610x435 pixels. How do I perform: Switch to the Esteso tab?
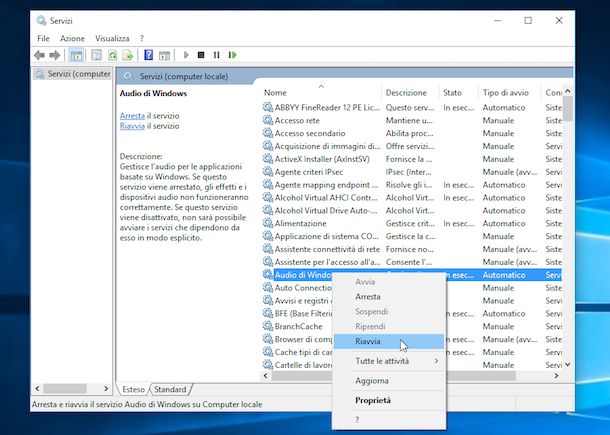(x=133, y=389)
